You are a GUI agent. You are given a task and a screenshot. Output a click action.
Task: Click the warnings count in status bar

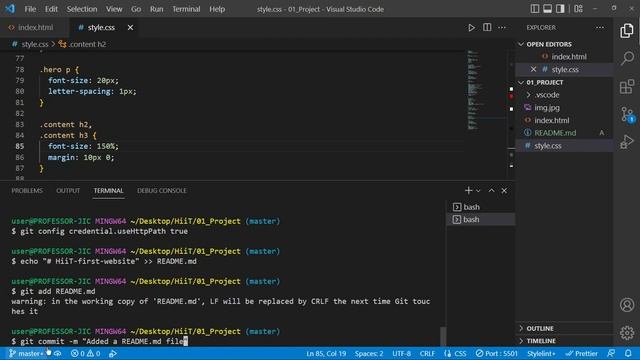(93, 353)
